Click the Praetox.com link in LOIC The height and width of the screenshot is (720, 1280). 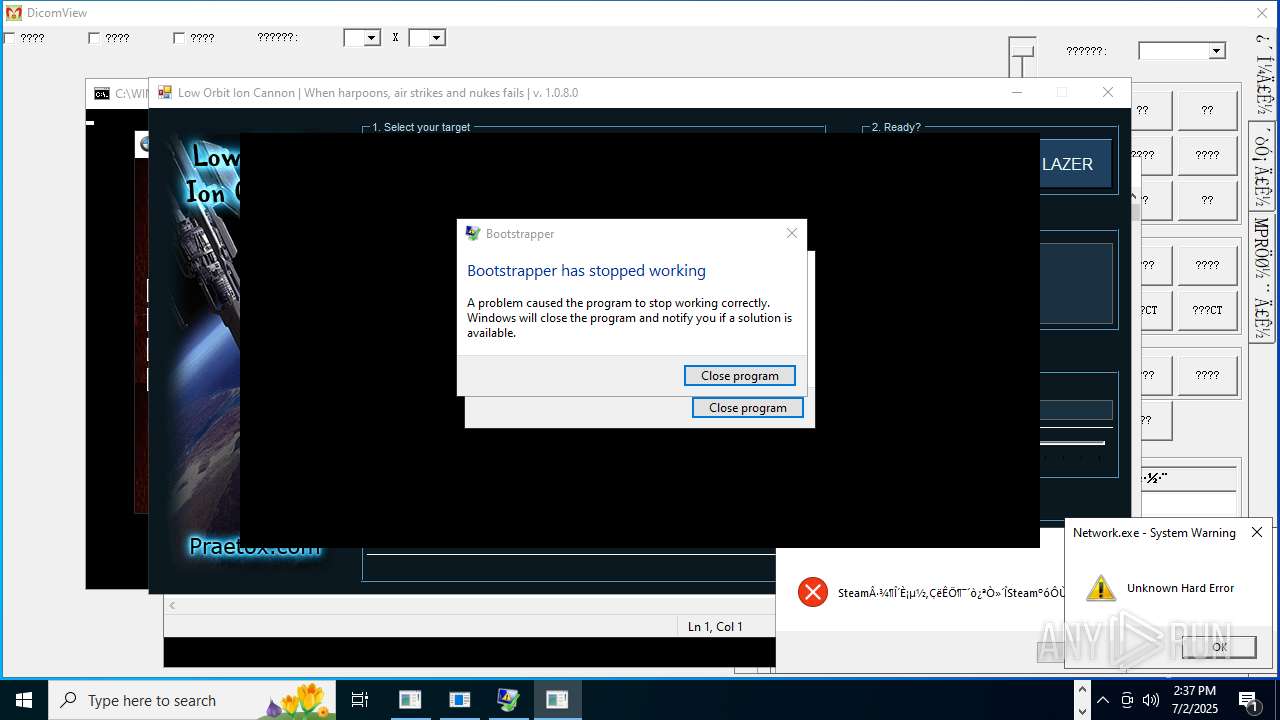tap(255, 546)
